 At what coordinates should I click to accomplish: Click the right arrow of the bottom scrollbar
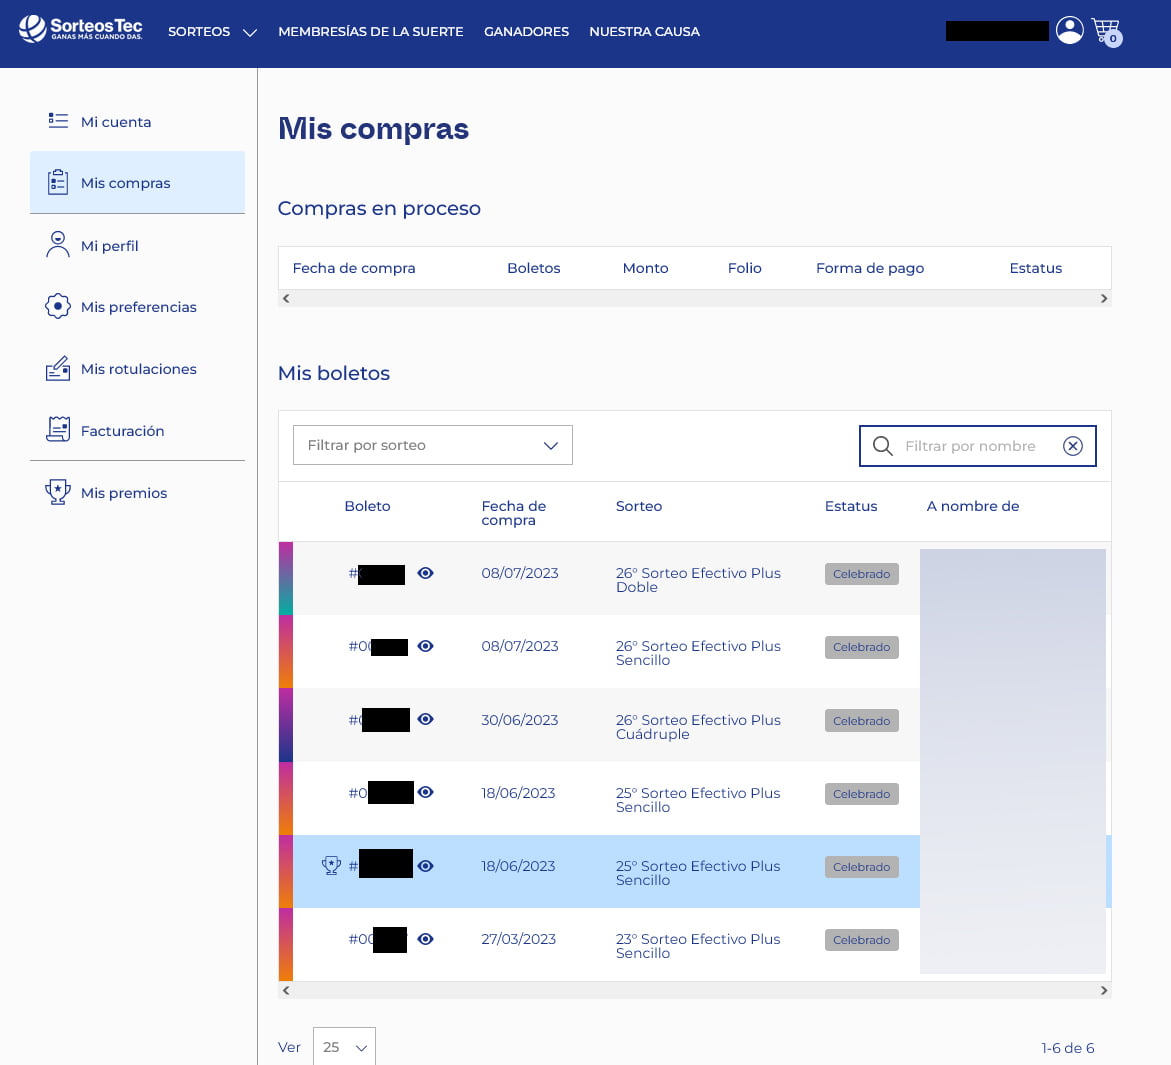(x=1103, y=990)
